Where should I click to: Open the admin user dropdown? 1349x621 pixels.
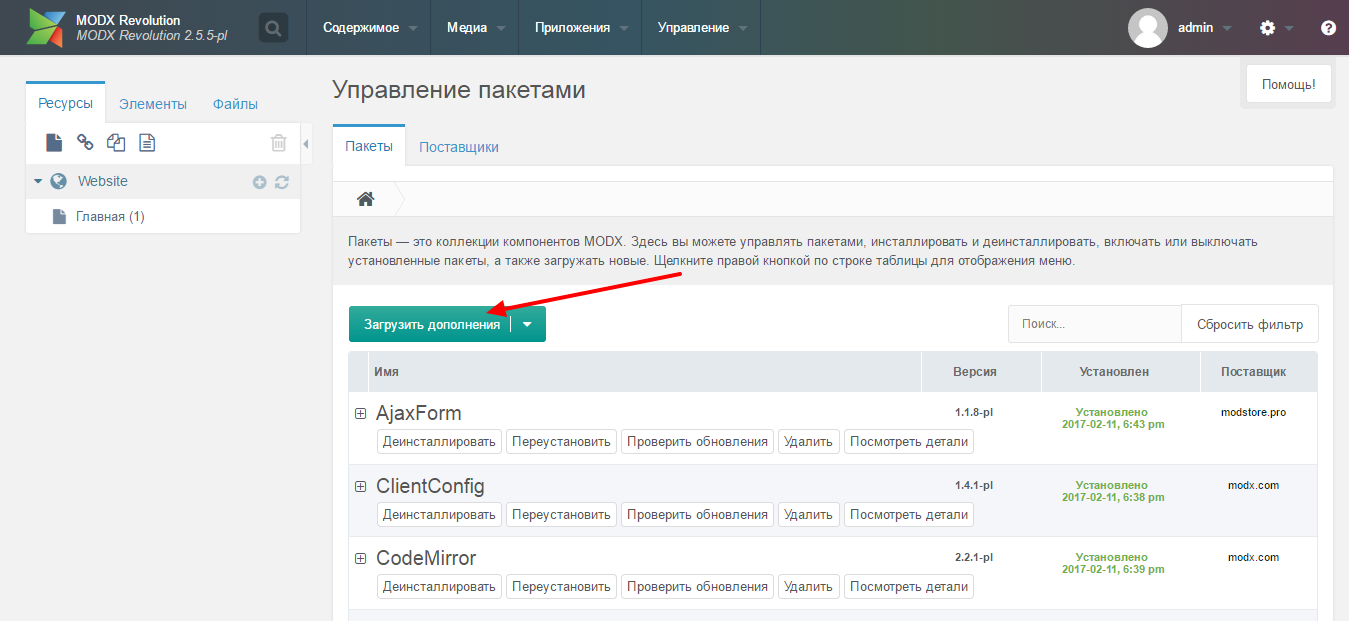point(1205,28)
